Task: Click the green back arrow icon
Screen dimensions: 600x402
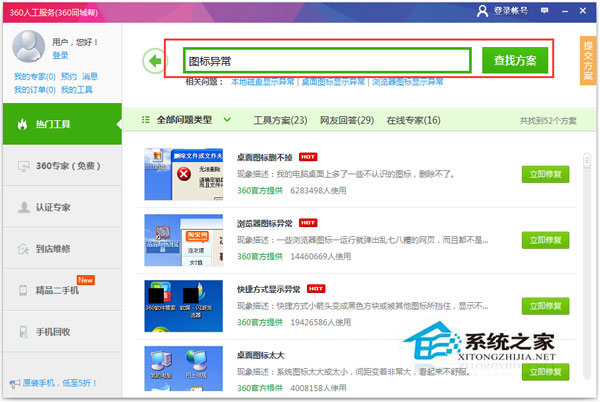Action: click(154, 61)
